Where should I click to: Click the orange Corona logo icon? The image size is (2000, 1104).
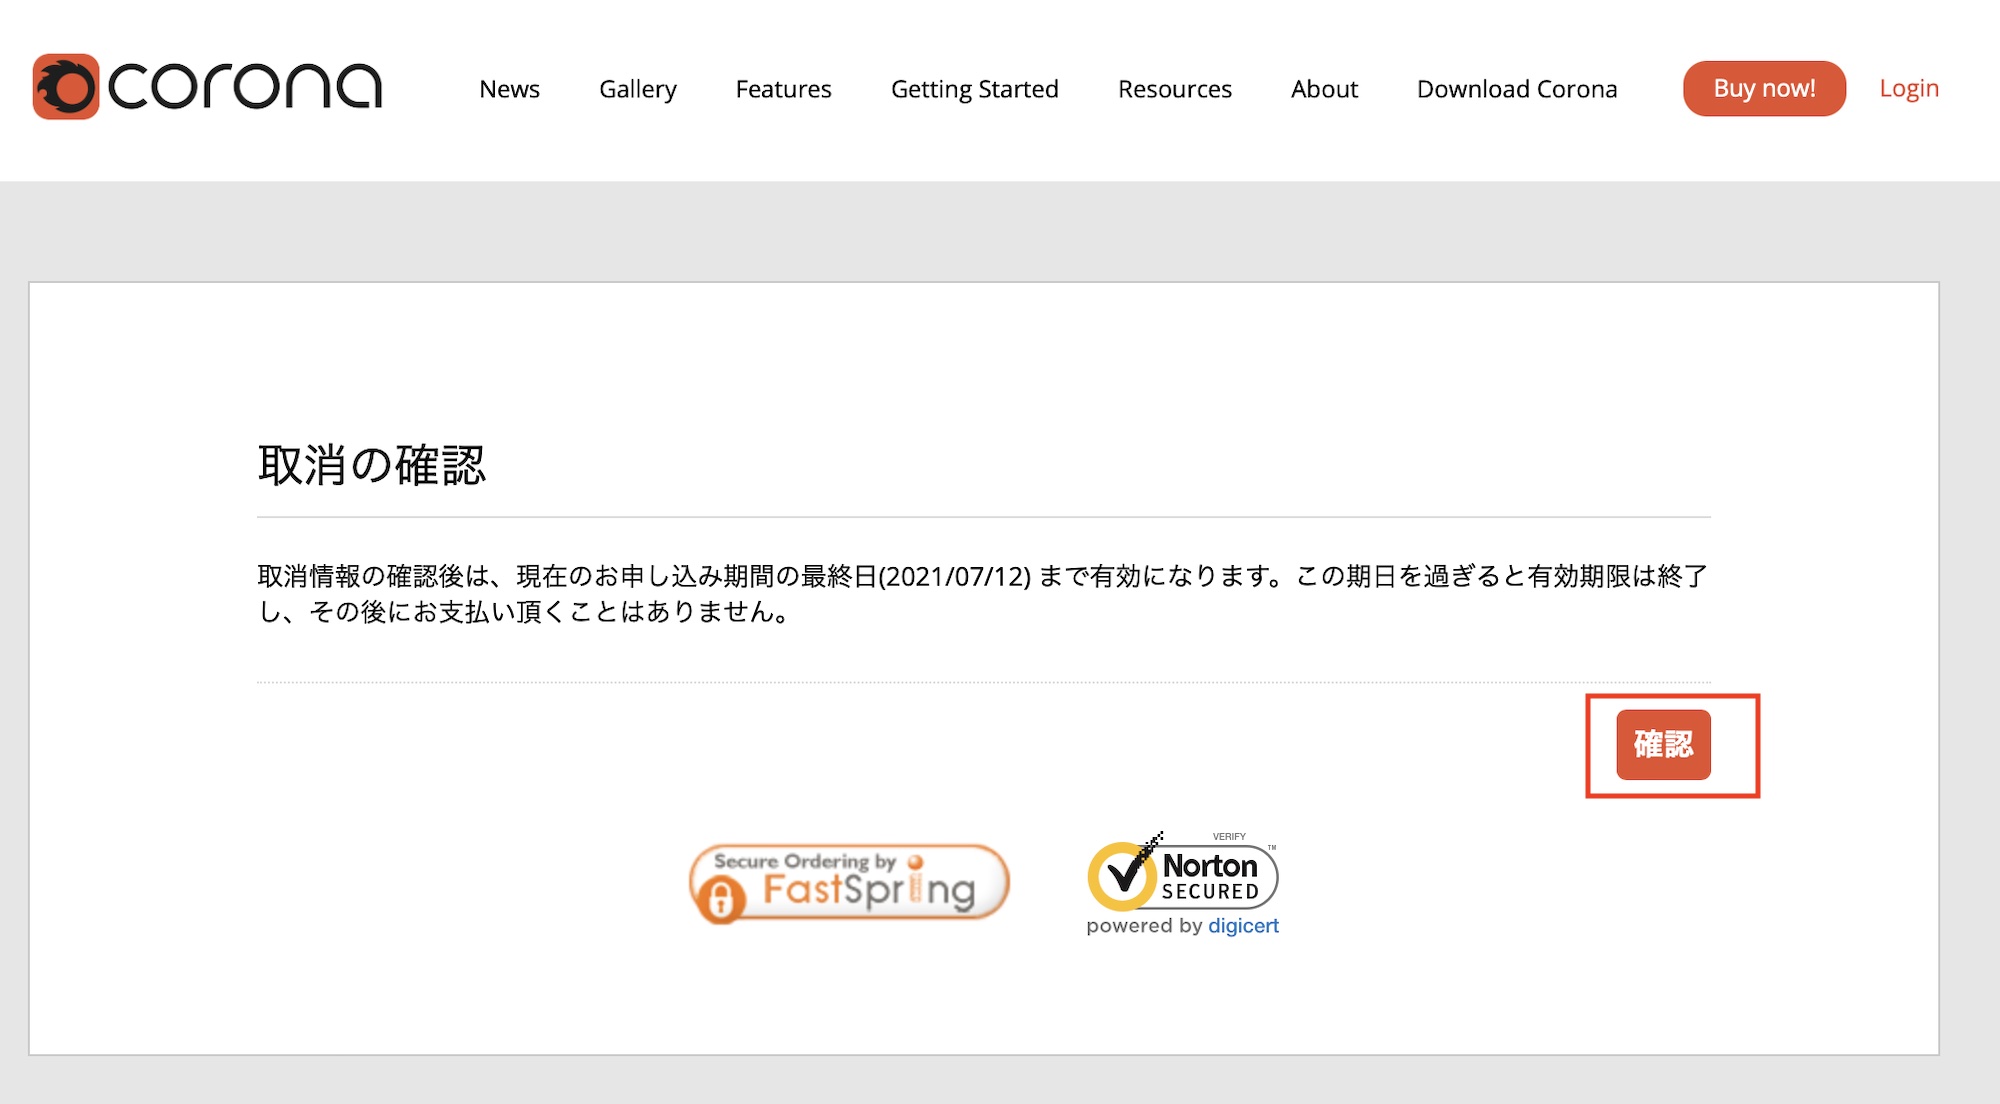[65, 87]
